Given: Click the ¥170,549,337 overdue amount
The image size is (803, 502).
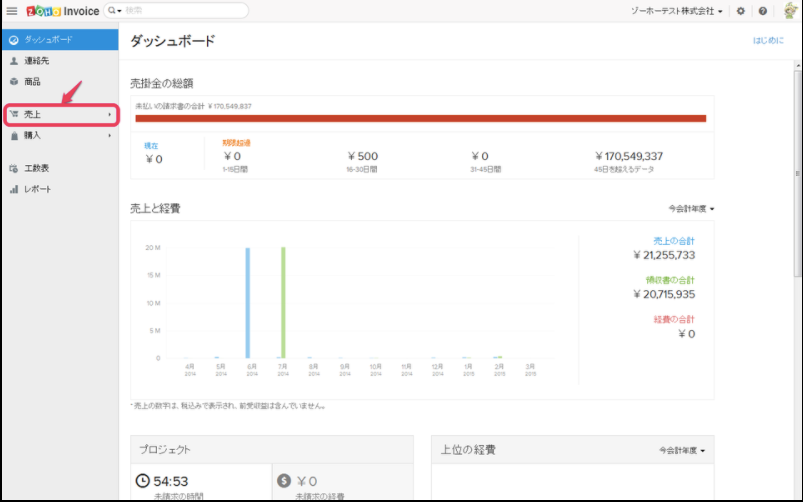Looking at the screenshot, I should (x=628, y=157).
